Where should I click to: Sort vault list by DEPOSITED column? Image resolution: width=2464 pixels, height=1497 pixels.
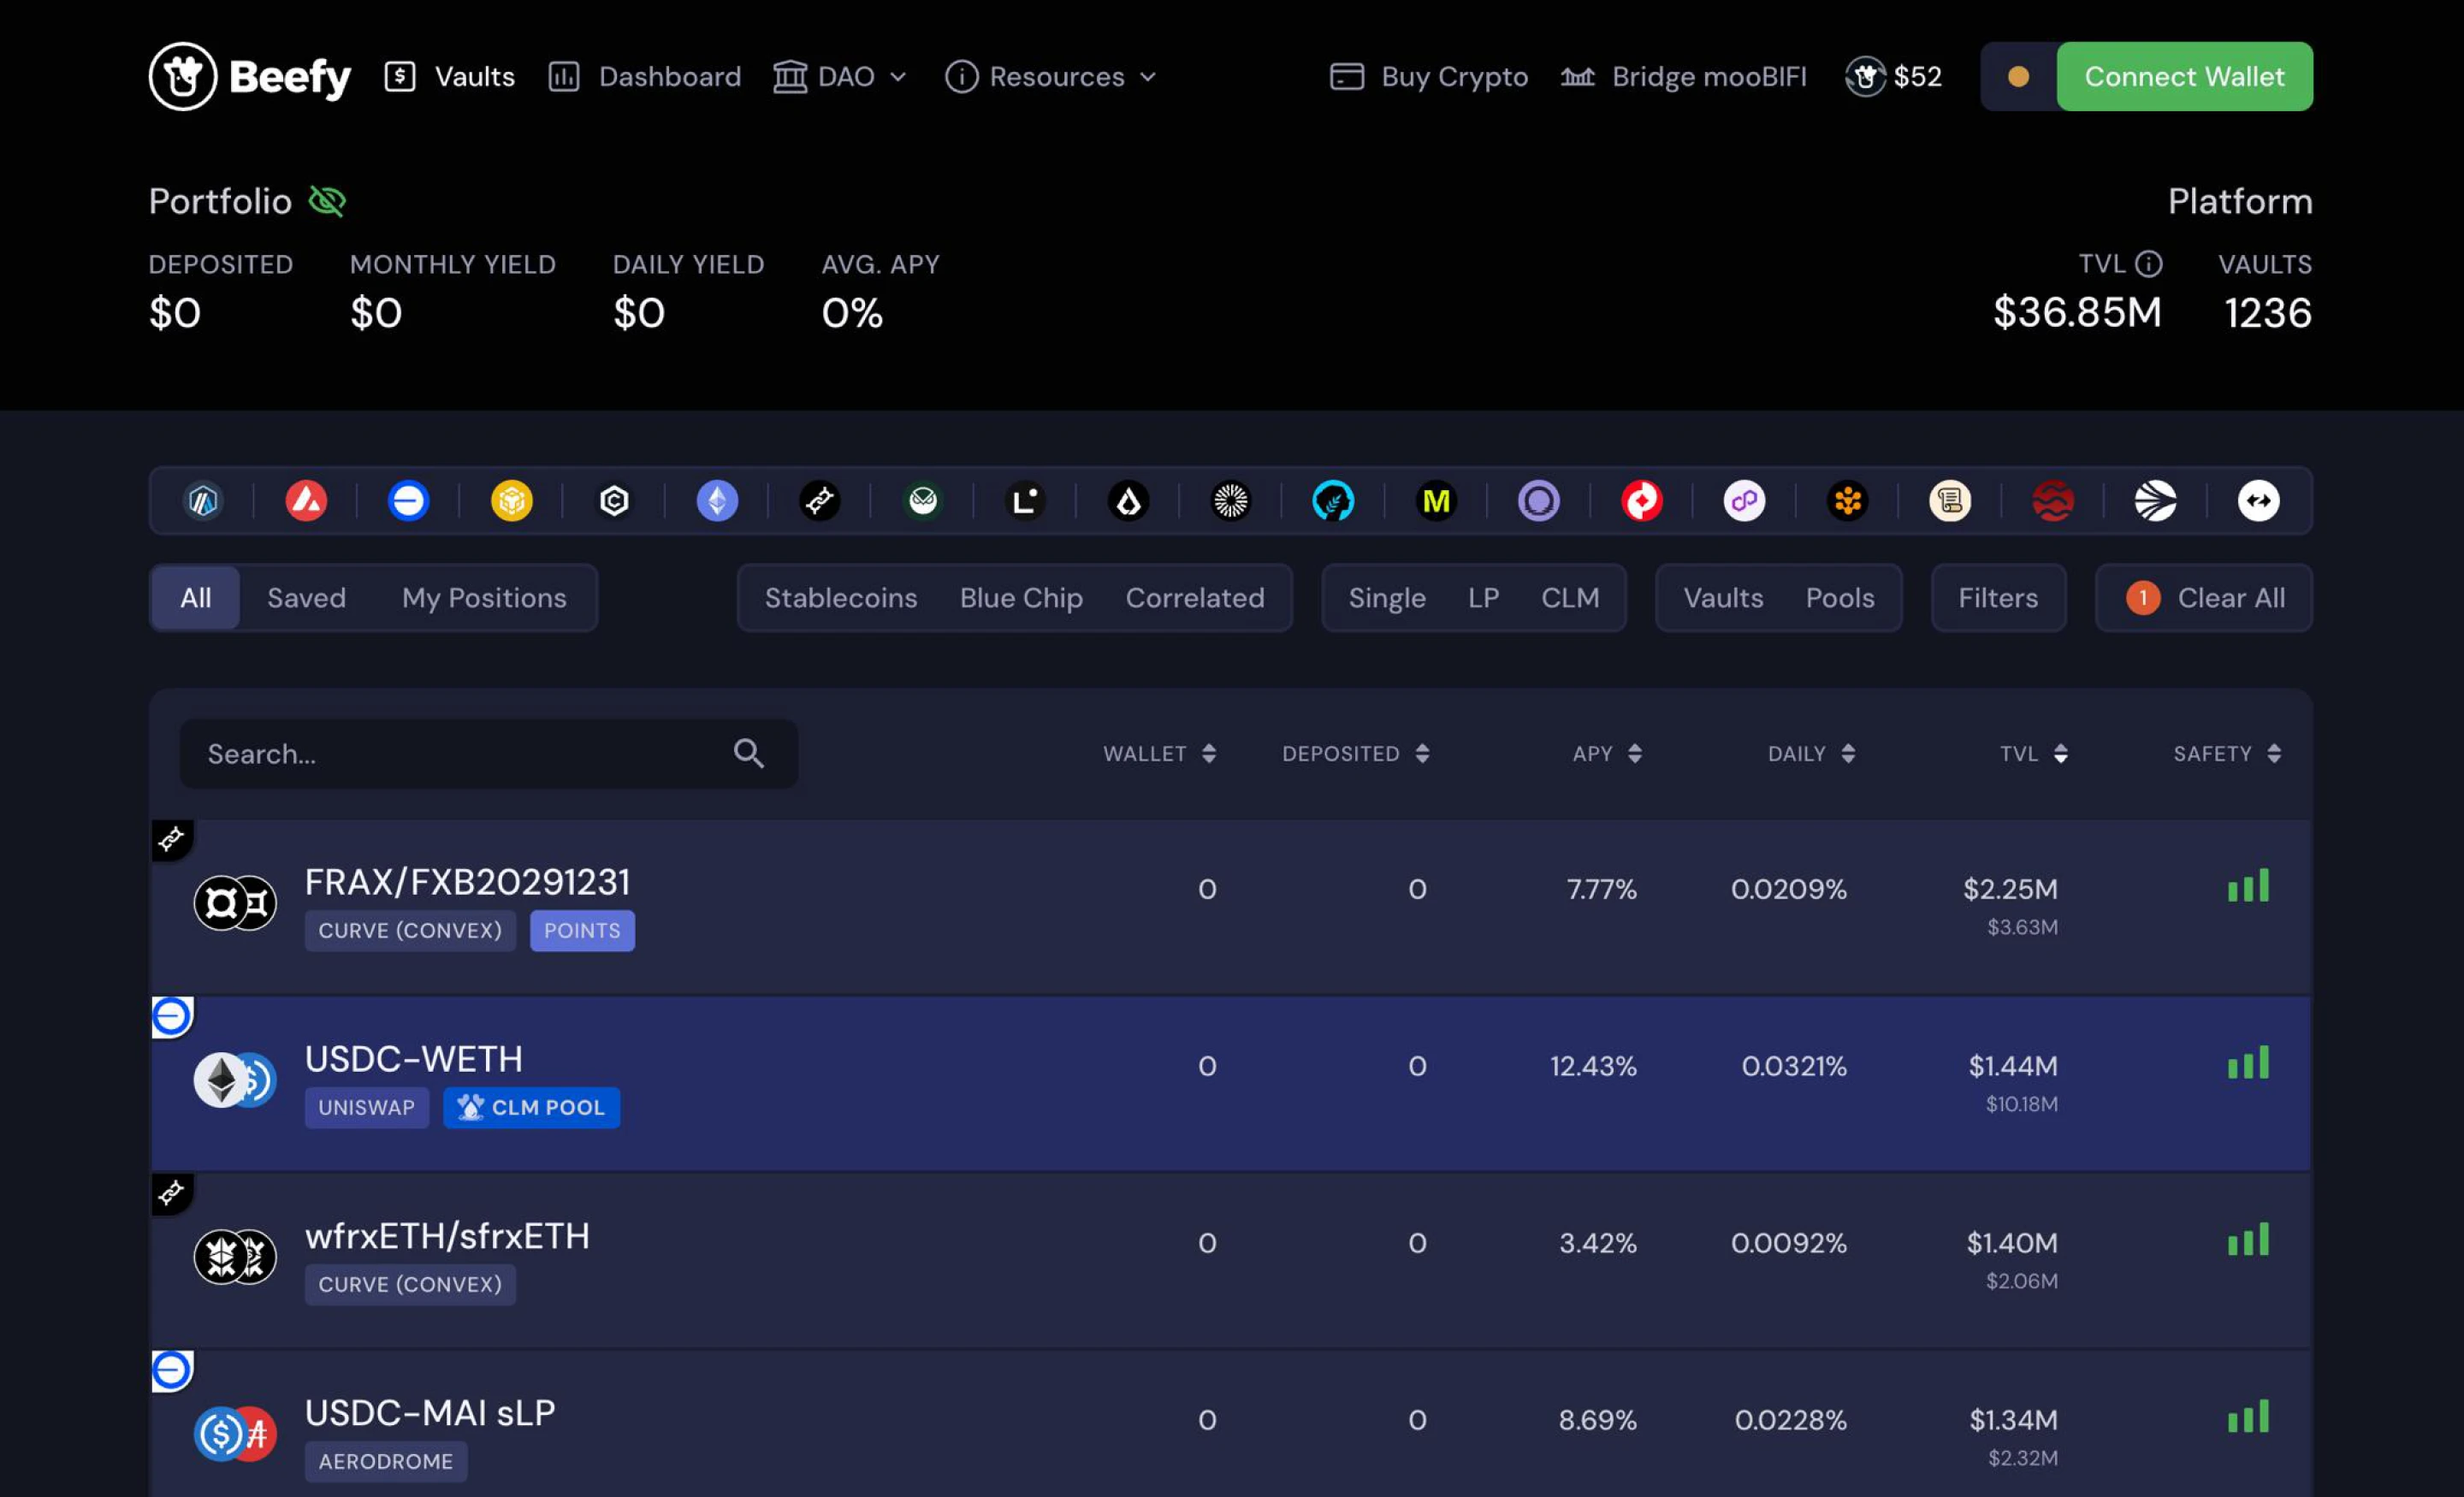click(1356, 753)
